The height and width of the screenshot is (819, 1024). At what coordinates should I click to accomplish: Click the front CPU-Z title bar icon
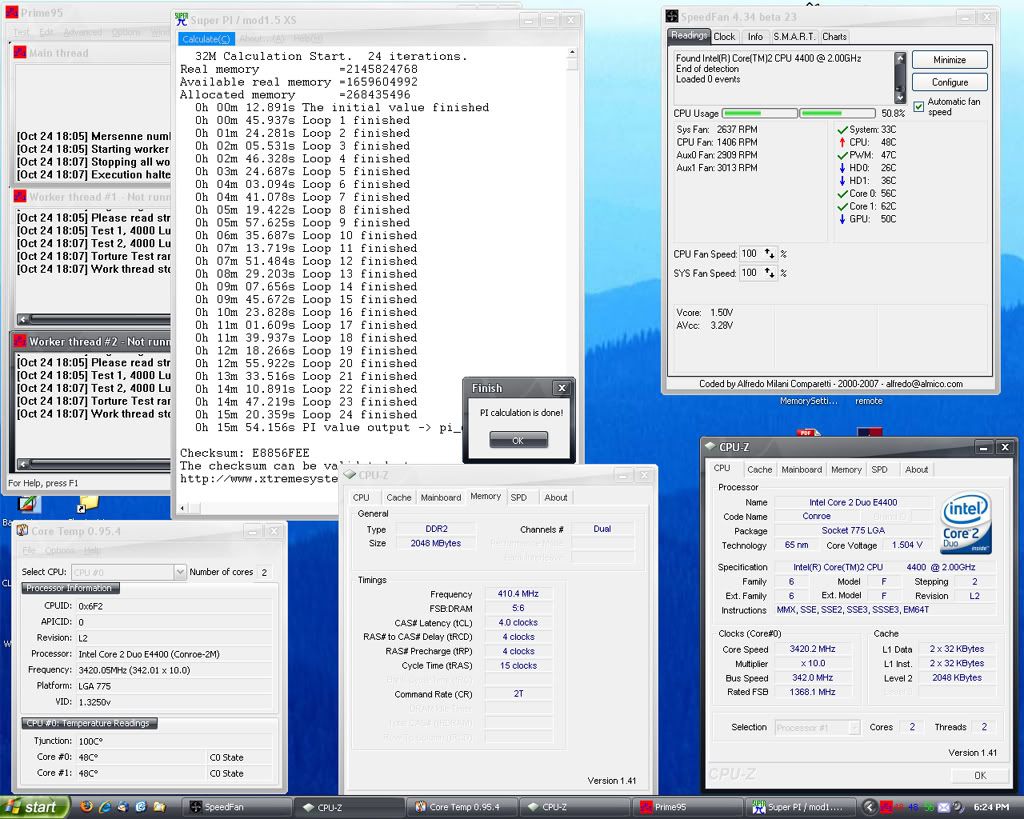click(x=710, y=447)
